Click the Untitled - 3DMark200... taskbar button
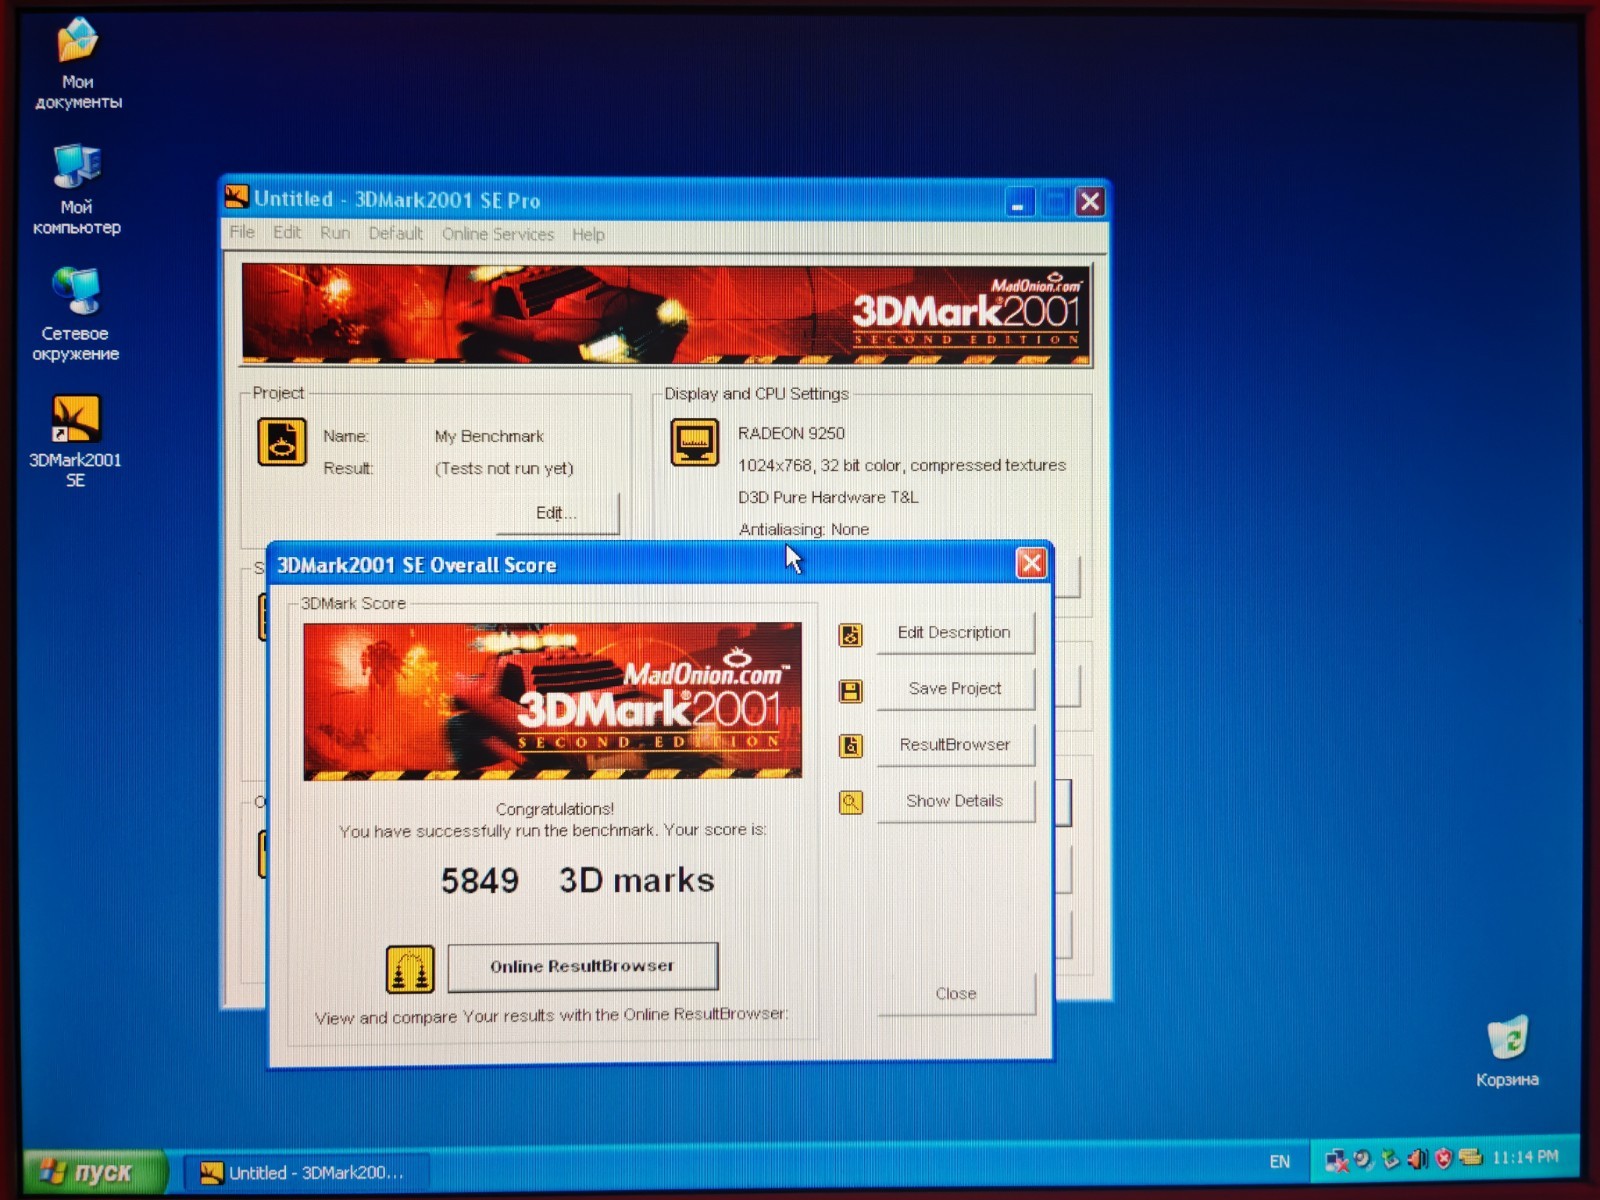This screenshot has height=1200, width=1600. tap(306, 1172)
